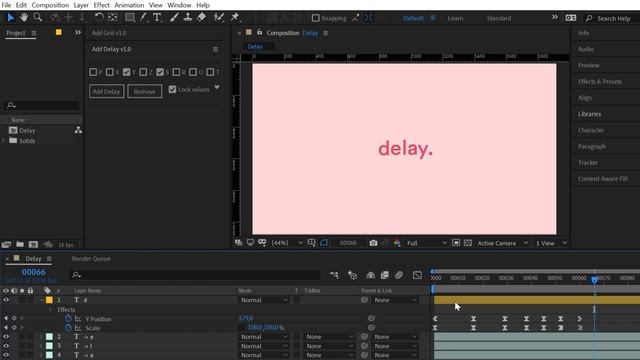Click the Project panel yellow label swatch
Image resolution: width=640 pixels, height=360 pixels.
click(59, 32)
